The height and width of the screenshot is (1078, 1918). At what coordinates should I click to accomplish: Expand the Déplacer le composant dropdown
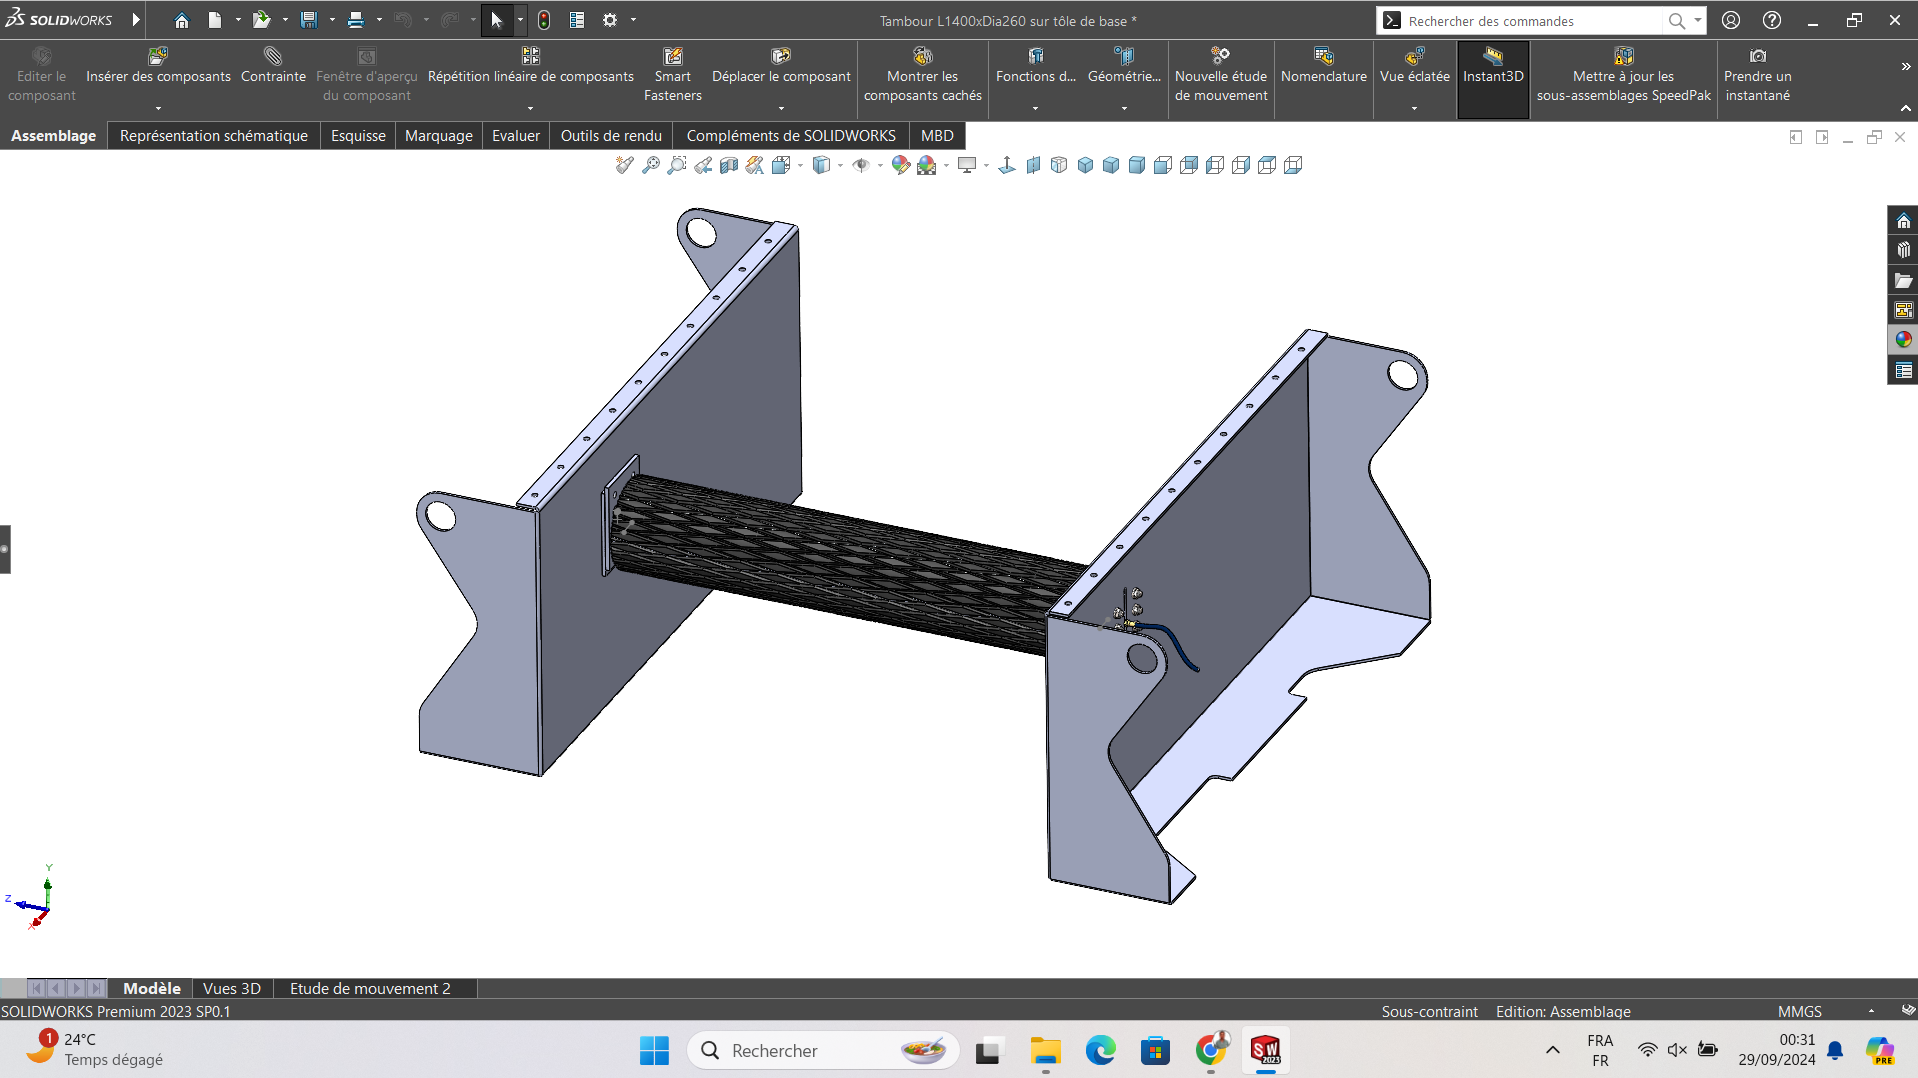[x=781, y=108]
